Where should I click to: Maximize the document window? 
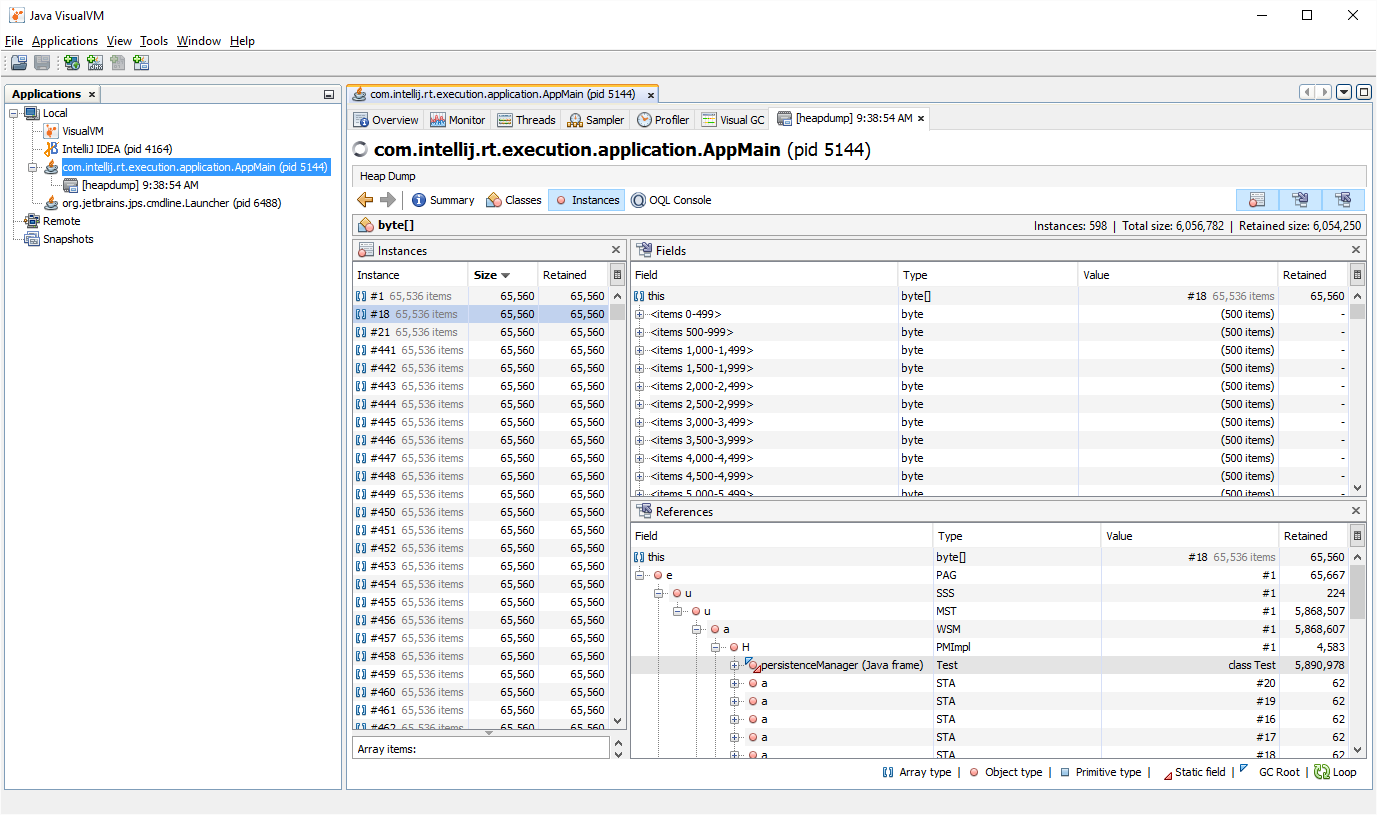1362,92
